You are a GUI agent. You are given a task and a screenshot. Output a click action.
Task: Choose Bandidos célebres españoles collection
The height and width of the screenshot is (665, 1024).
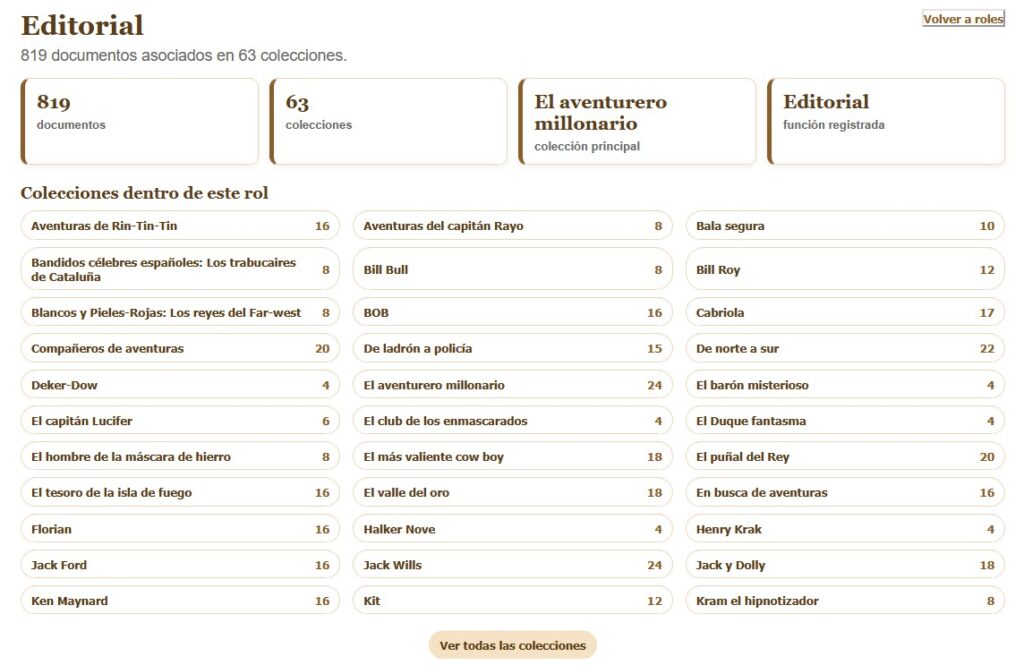[x=180, y=268]
